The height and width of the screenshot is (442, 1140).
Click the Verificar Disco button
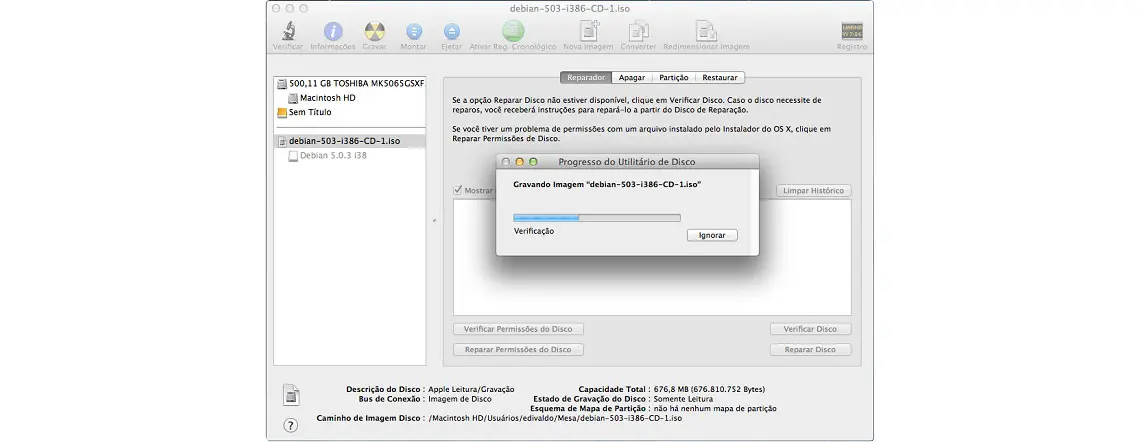[810, 329]
